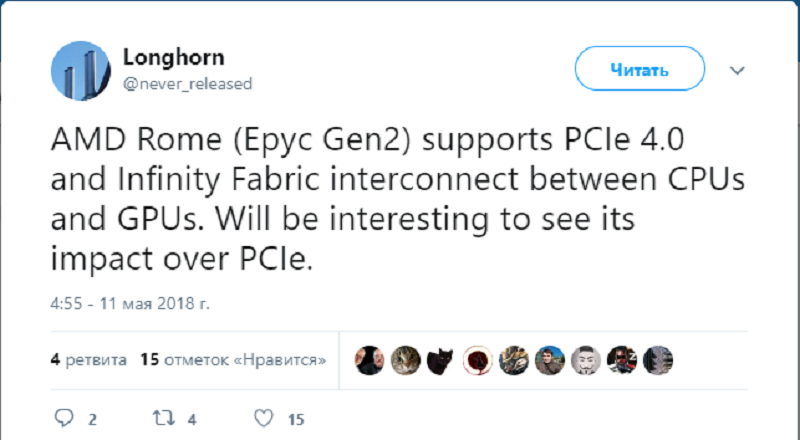The width and height of the screenshot is (800, 440).
Task: Open the @never_released handle link
Action: [187, 83]
